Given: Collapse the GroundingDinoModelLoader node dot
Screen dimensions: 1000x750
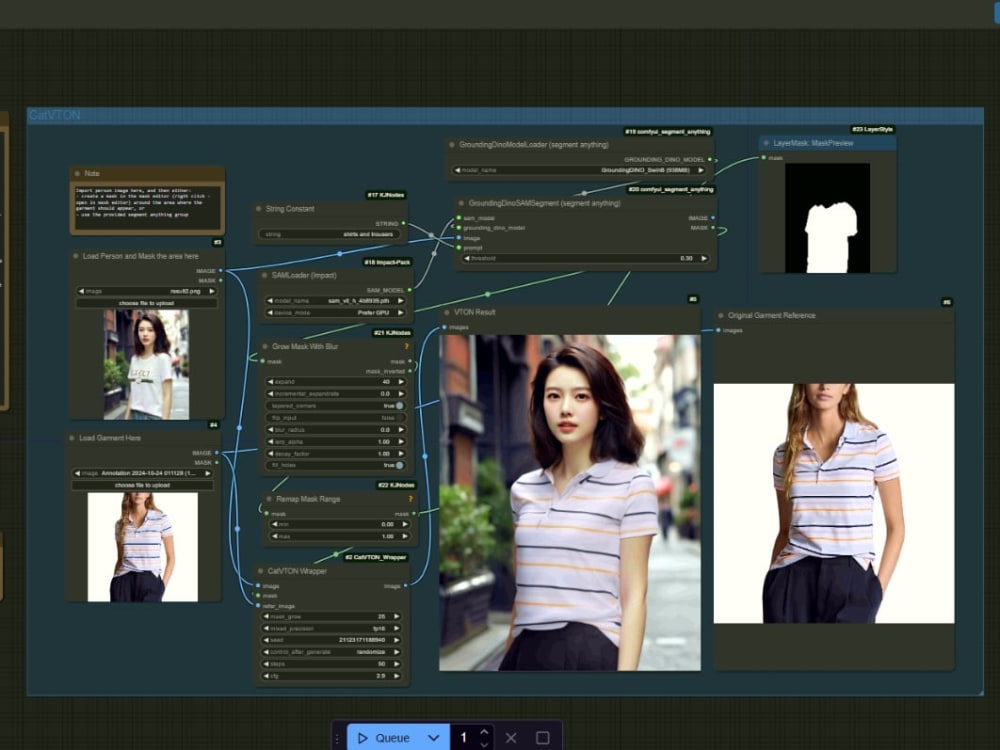Looking at the screenshot, I should point(452,145).
